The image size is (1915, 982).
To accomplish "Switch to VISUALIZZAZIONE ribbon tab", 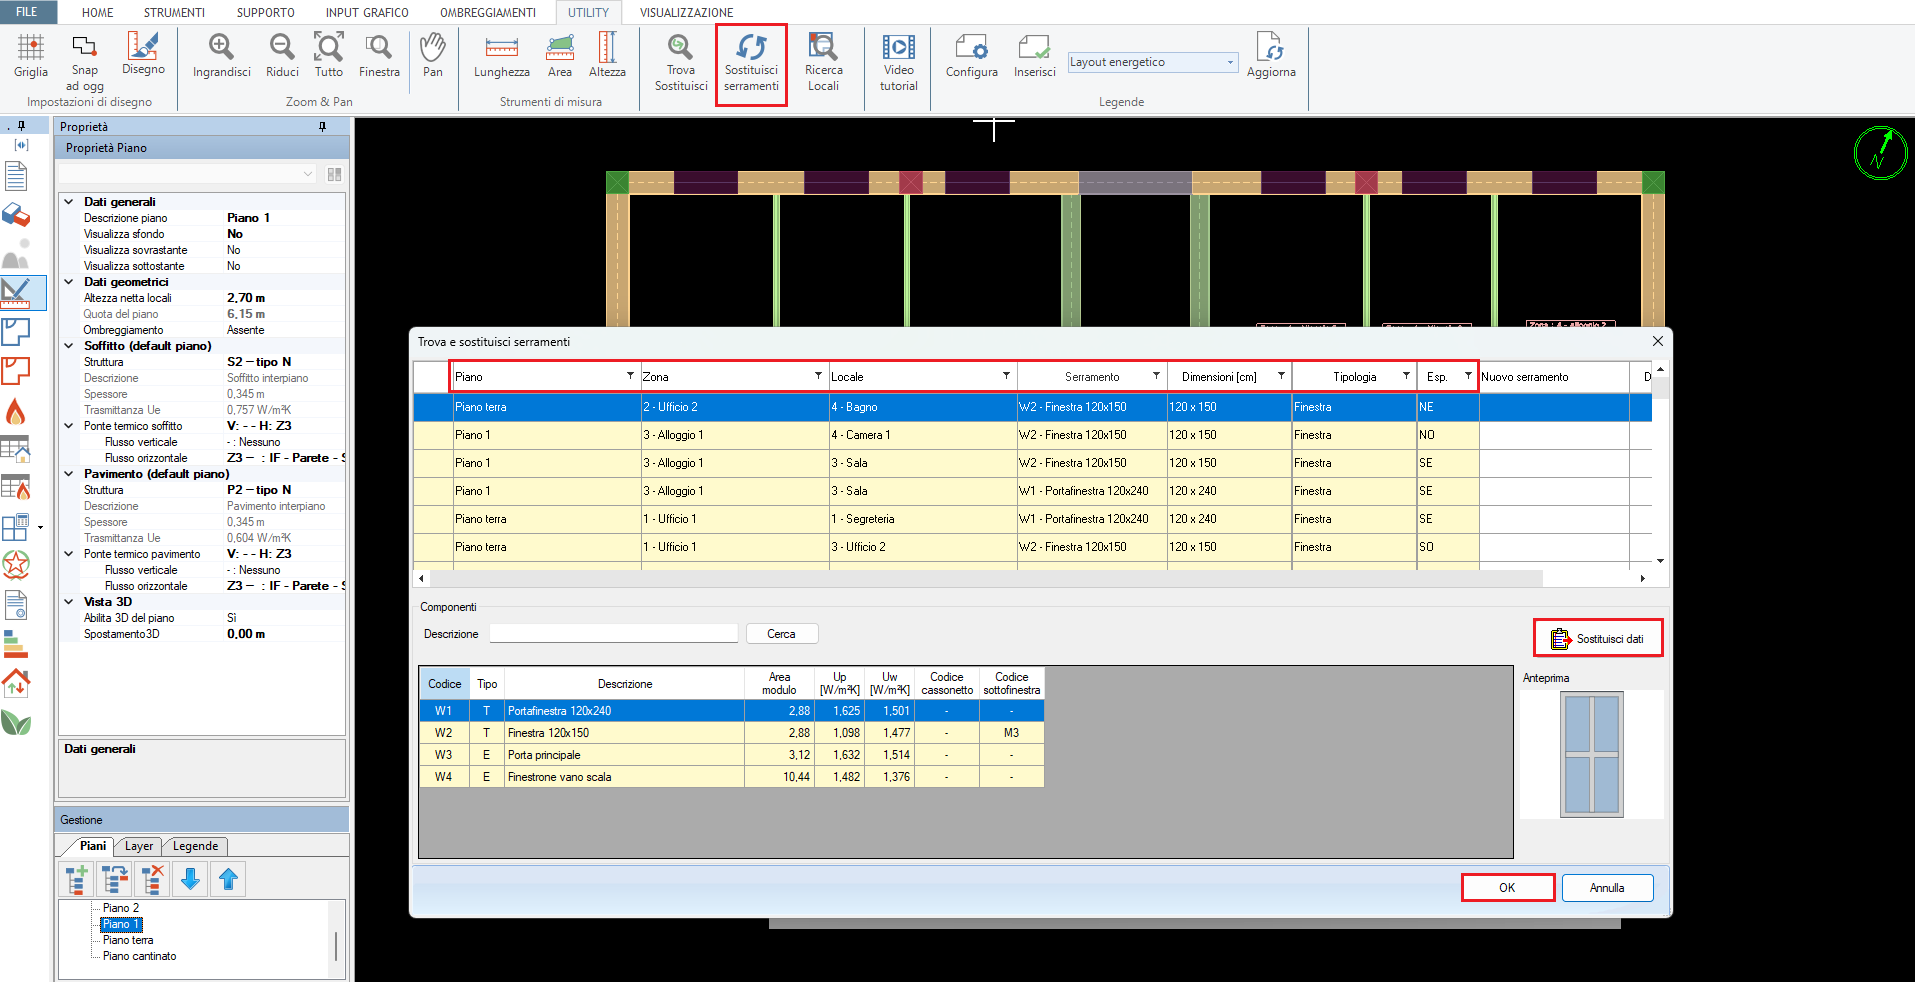I will coord(686,13).
